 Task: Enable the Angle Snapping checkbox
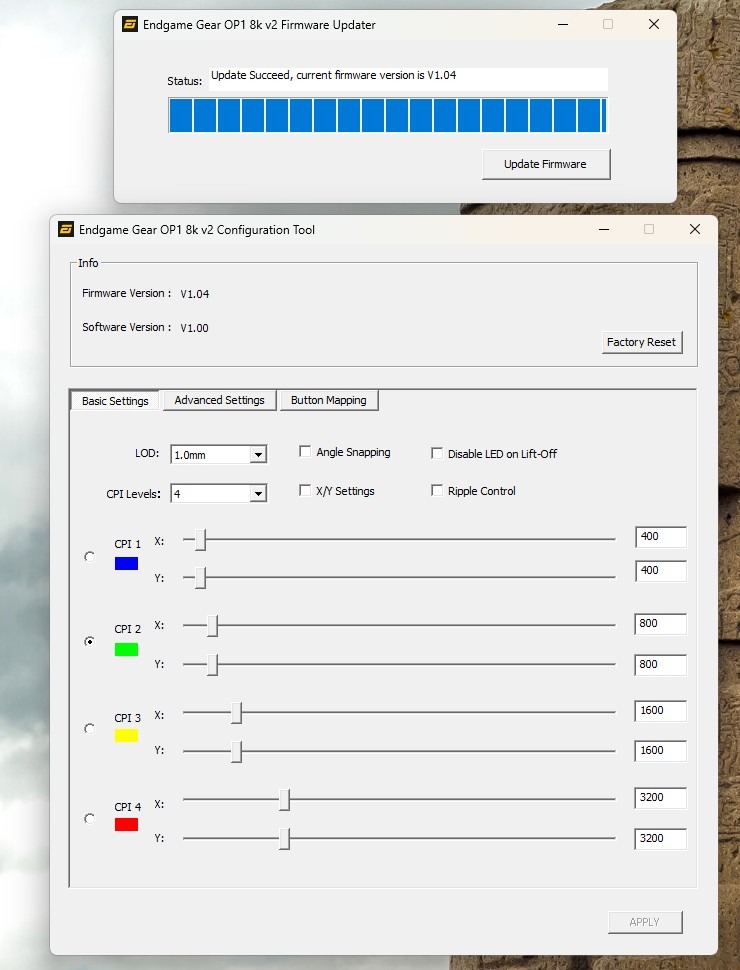305,452
